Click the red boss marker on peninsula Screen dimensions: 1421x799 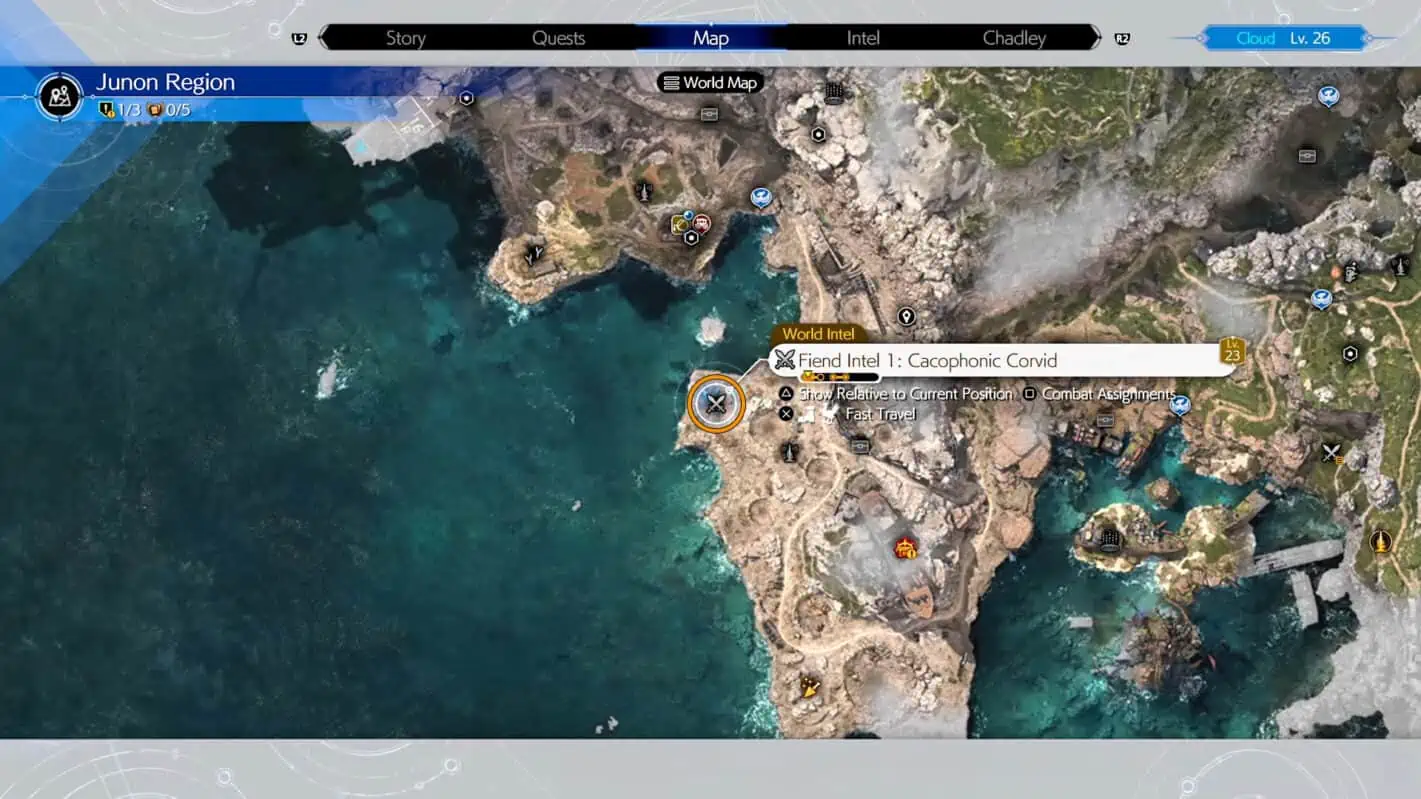906,548
